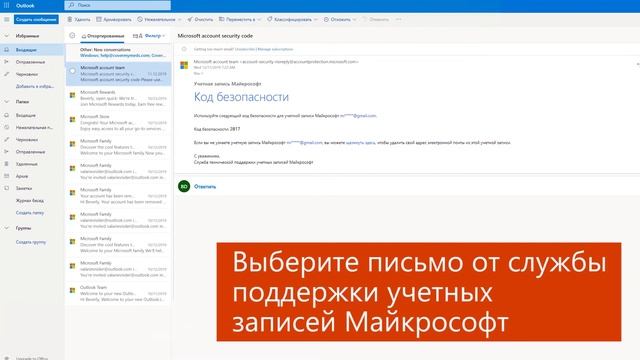Expand the Отложить dropdown arrow
Viewport: 640px width, 360px height.
coord(354,19)
